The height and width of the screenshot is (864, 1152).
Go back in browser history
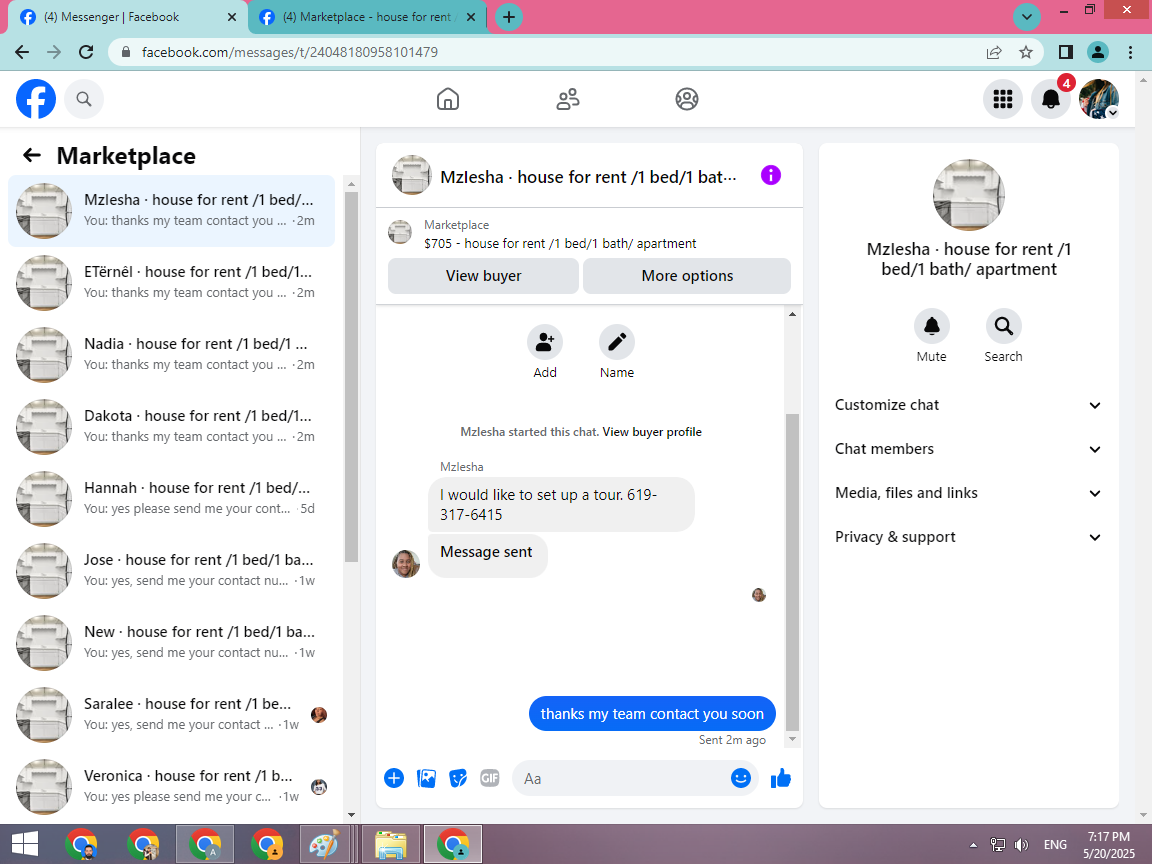[x=22, y=52]
